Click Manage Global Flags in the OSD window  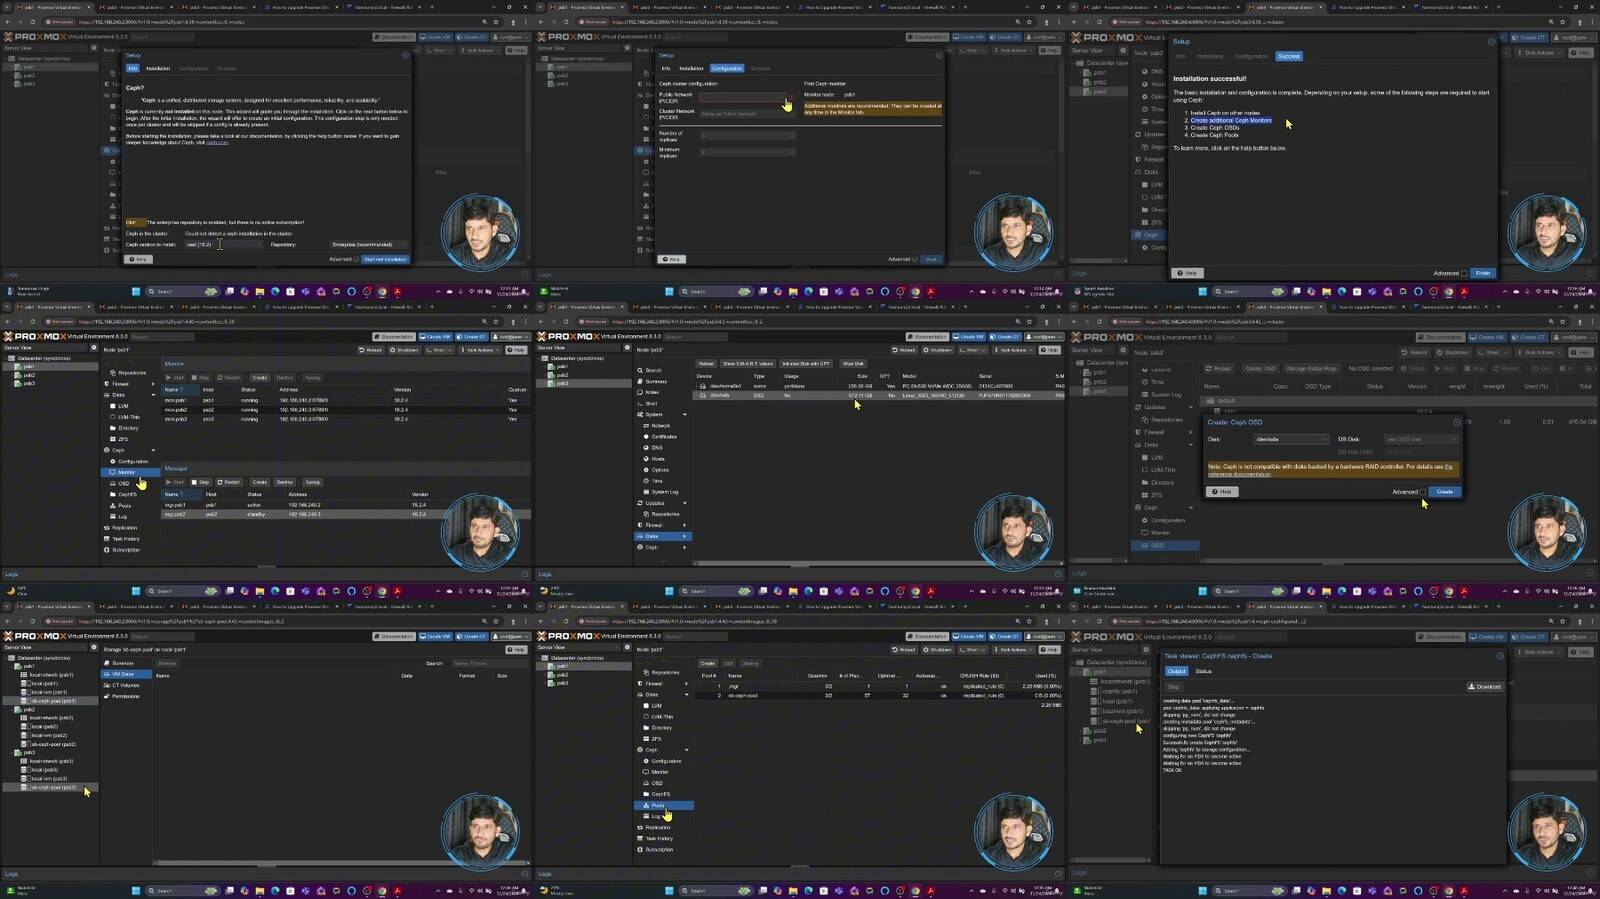1311,368
